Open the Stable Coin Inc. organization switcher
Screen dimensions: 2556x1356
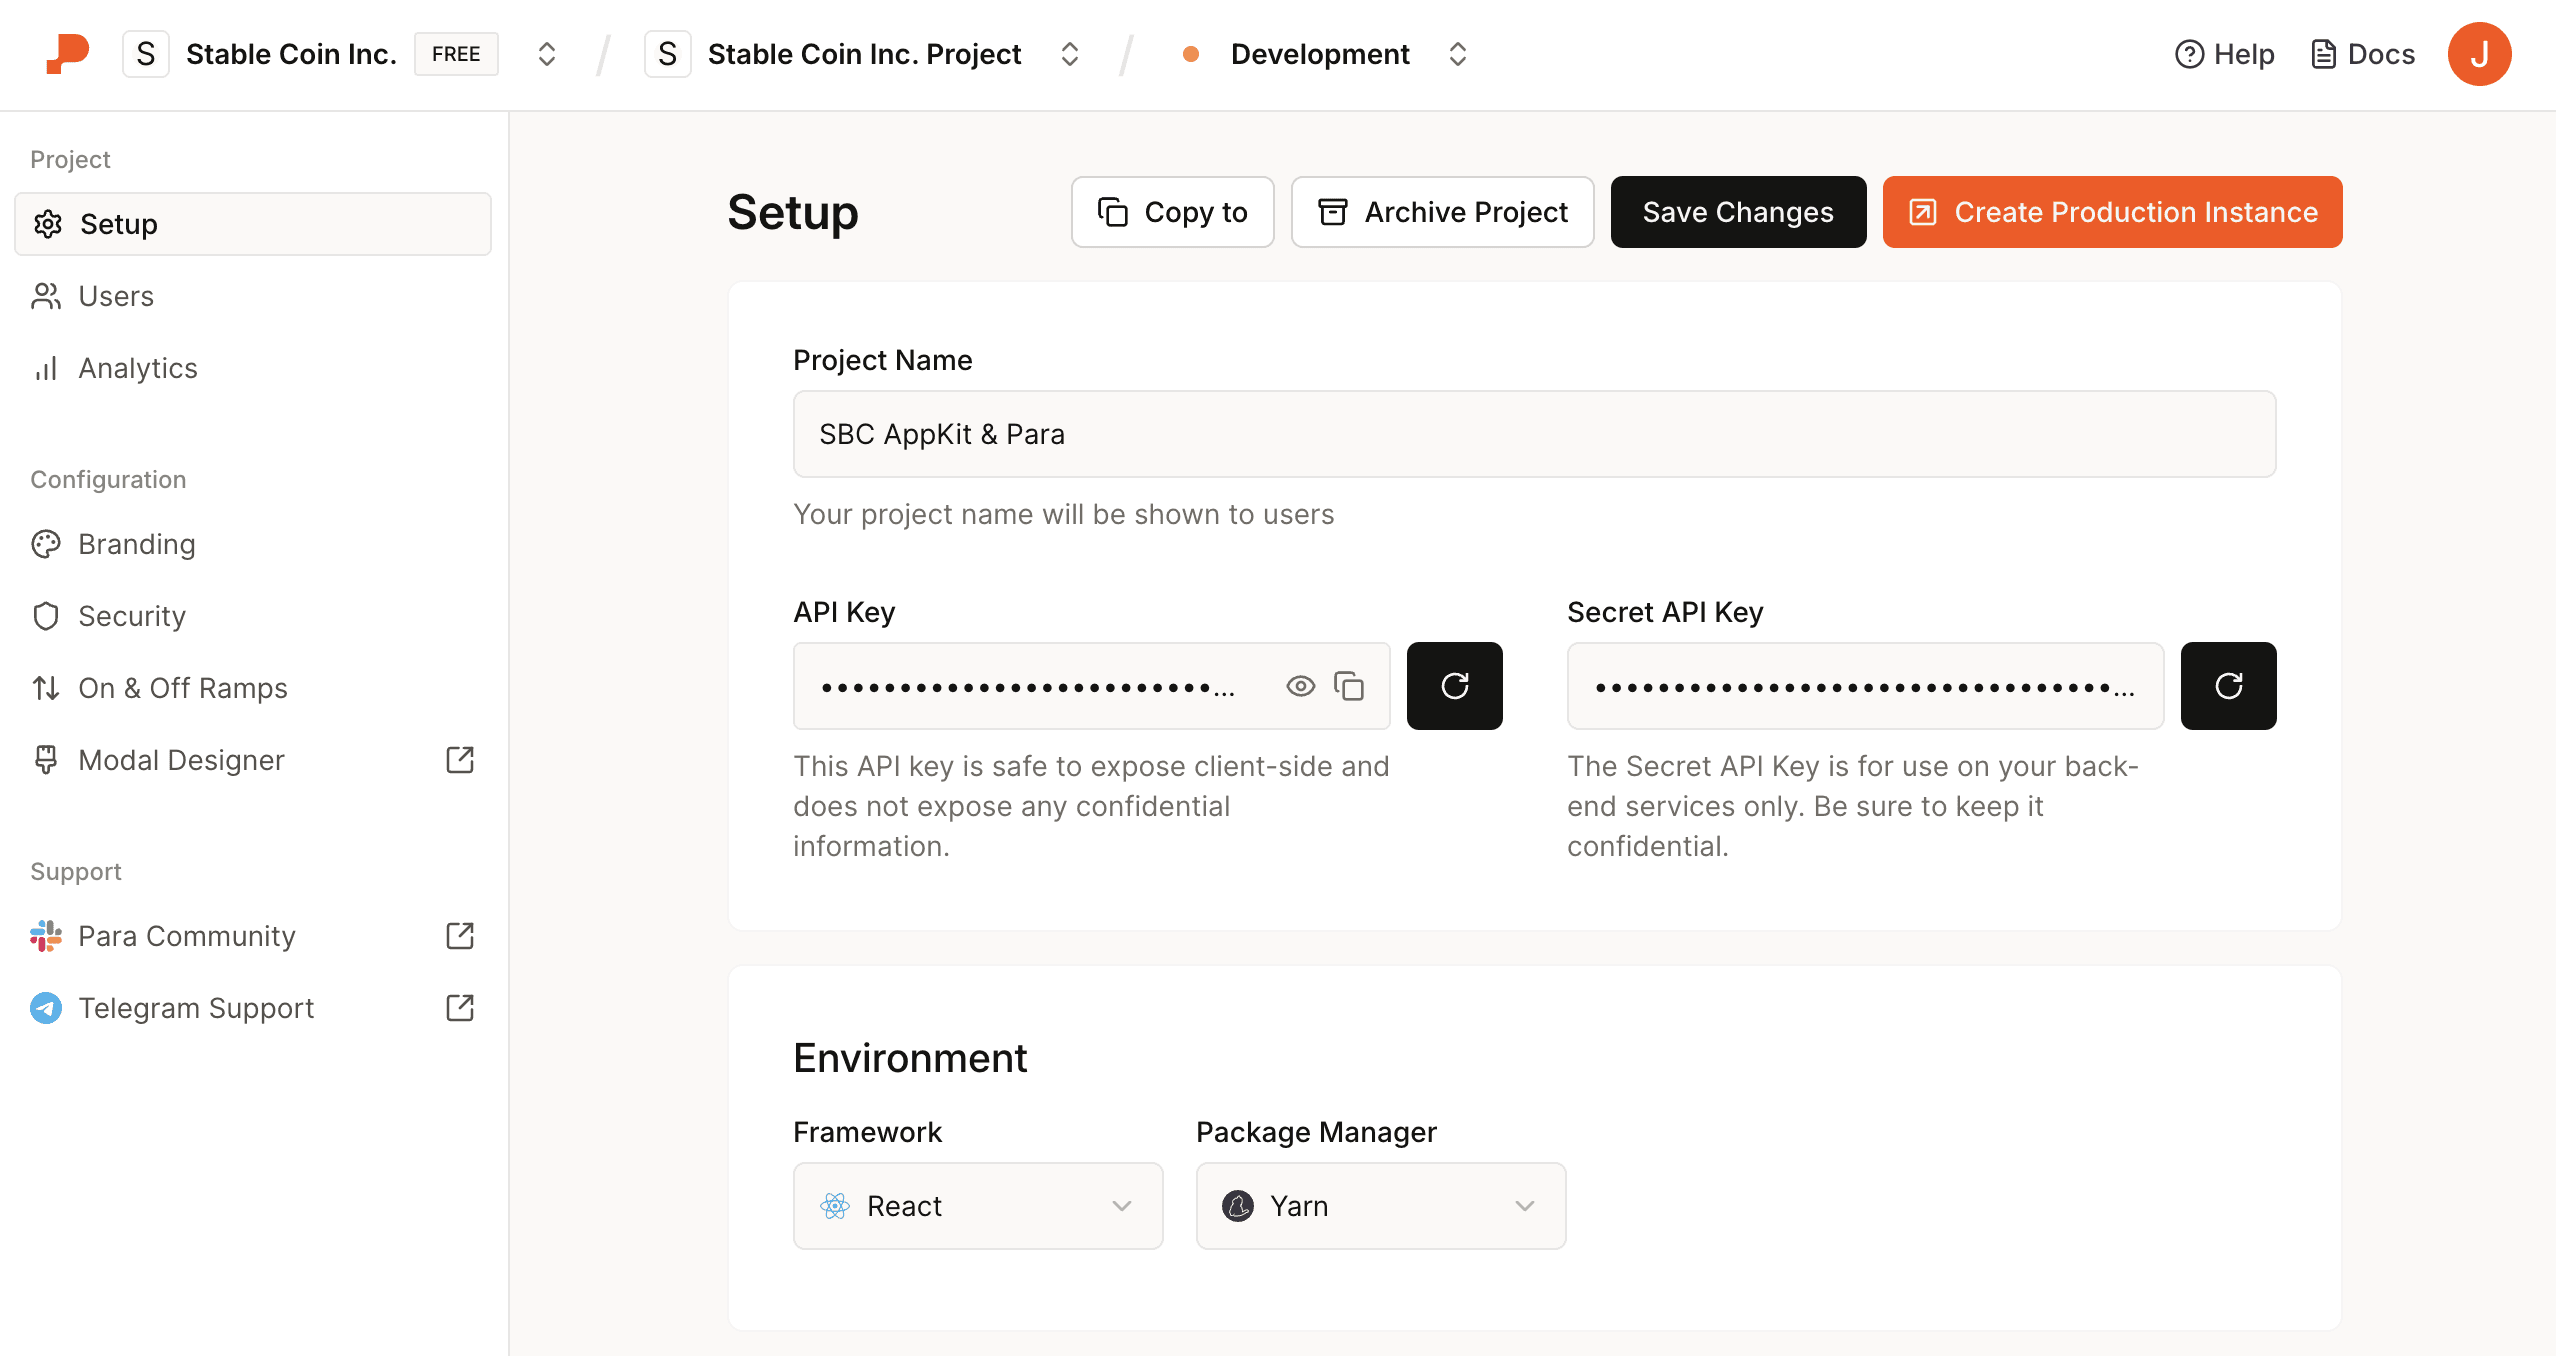pos(546,54)
